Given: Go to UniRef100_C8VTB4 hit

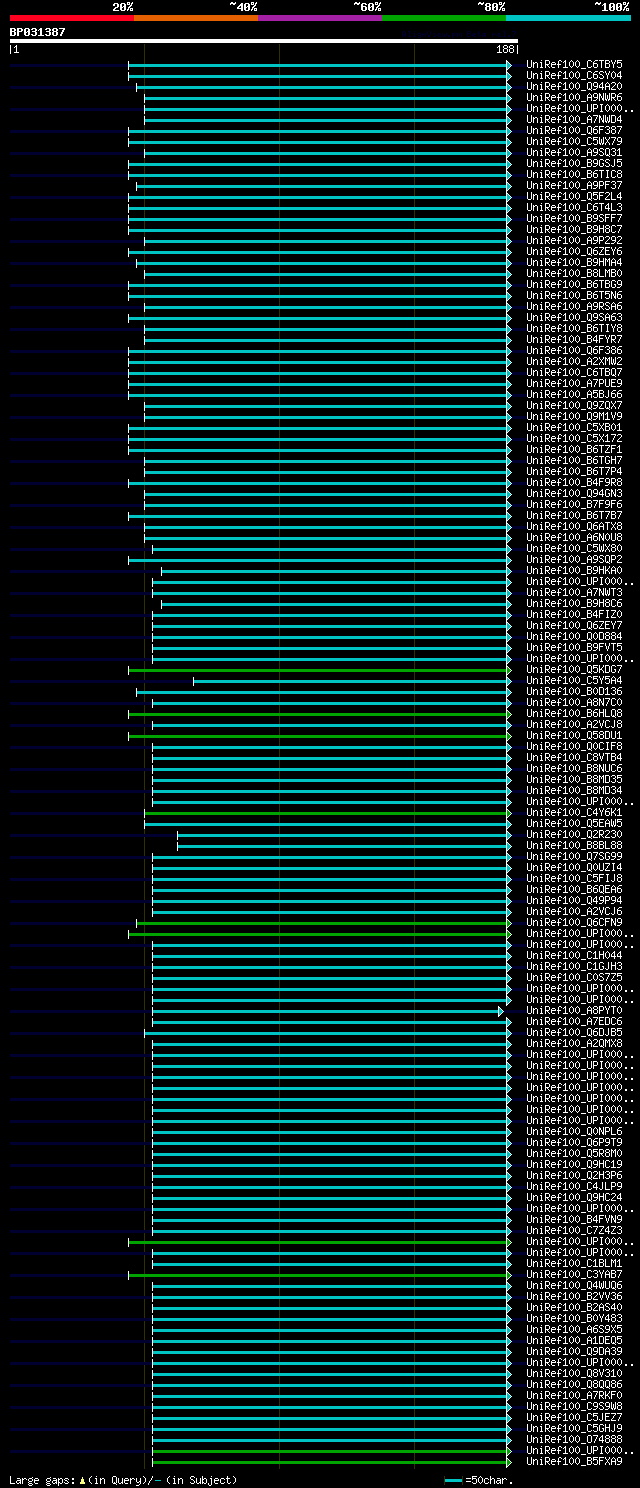Looking at the screenshot, I should click(x=574, y=758).
